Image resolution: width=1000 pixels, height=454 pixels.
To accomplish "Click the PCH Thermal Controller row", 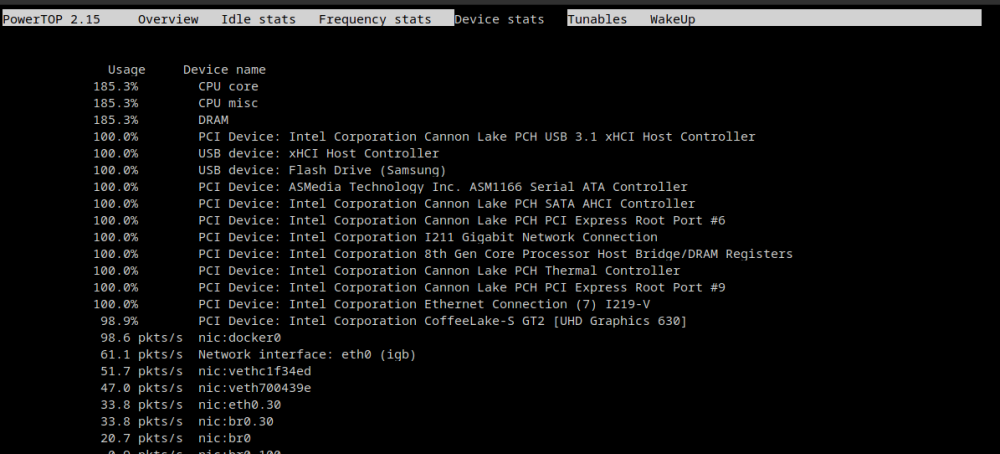I will tap(386, 270).
